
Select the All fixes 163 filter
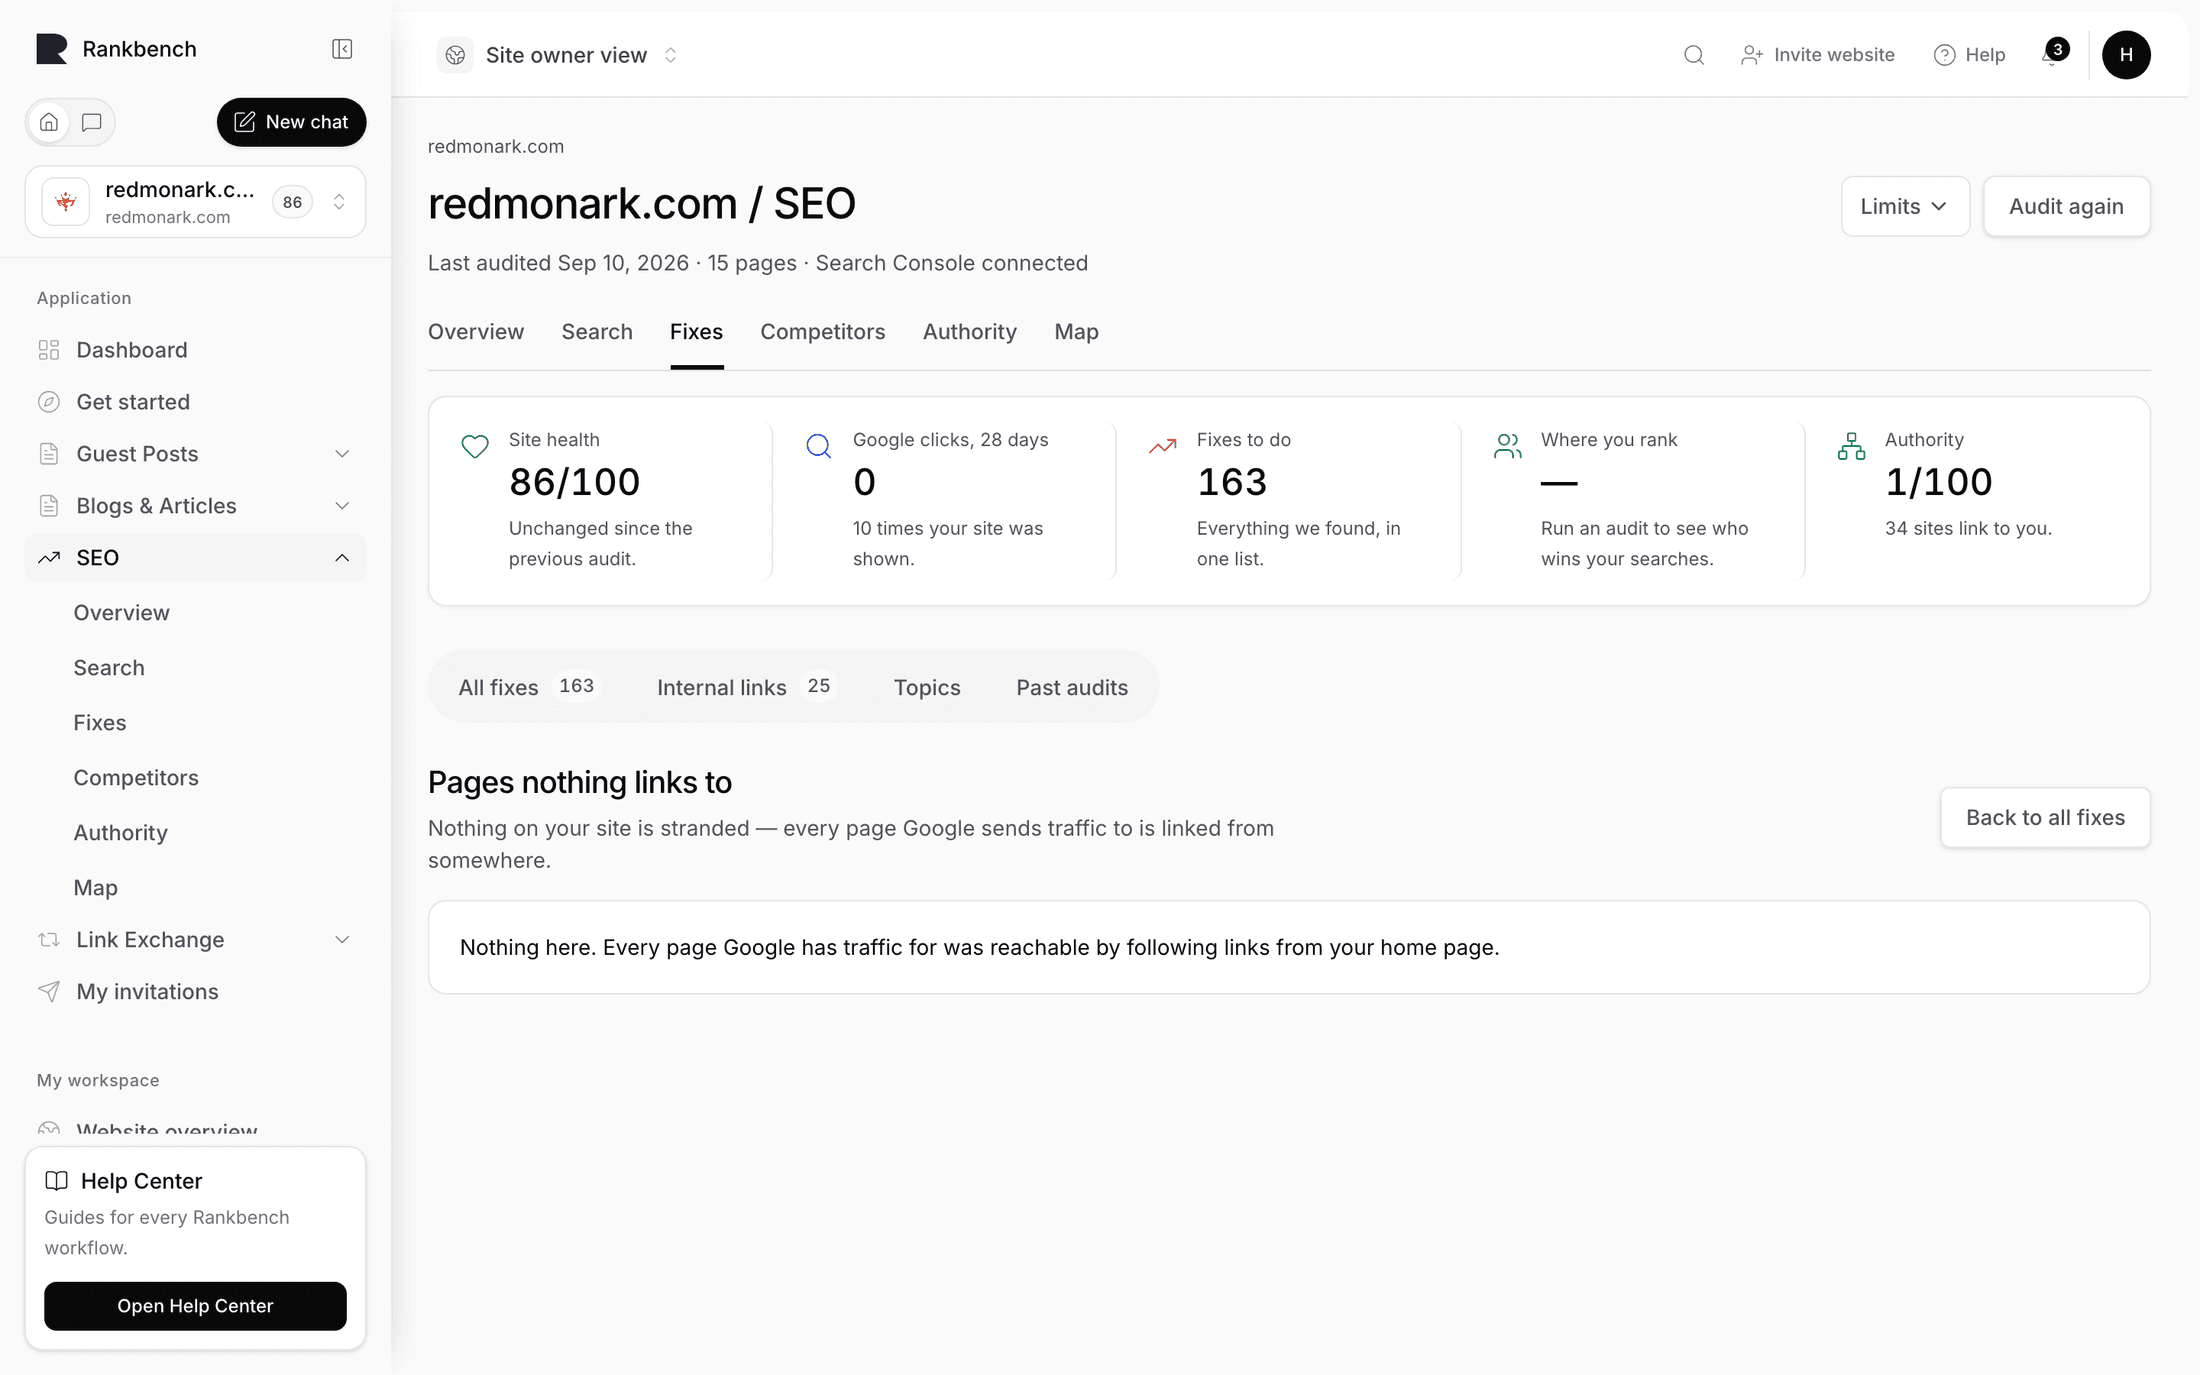(528, 687)
